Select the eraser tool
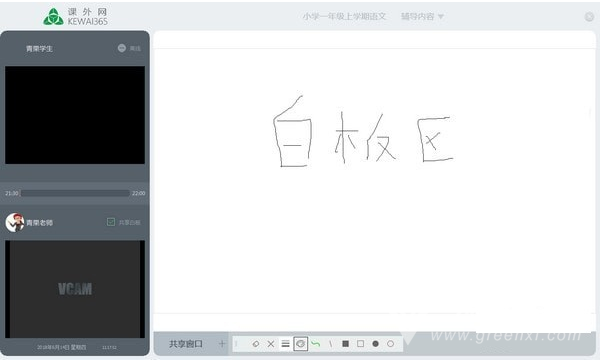The width and height of the screenshot is (600, 362). click(256, 344)
